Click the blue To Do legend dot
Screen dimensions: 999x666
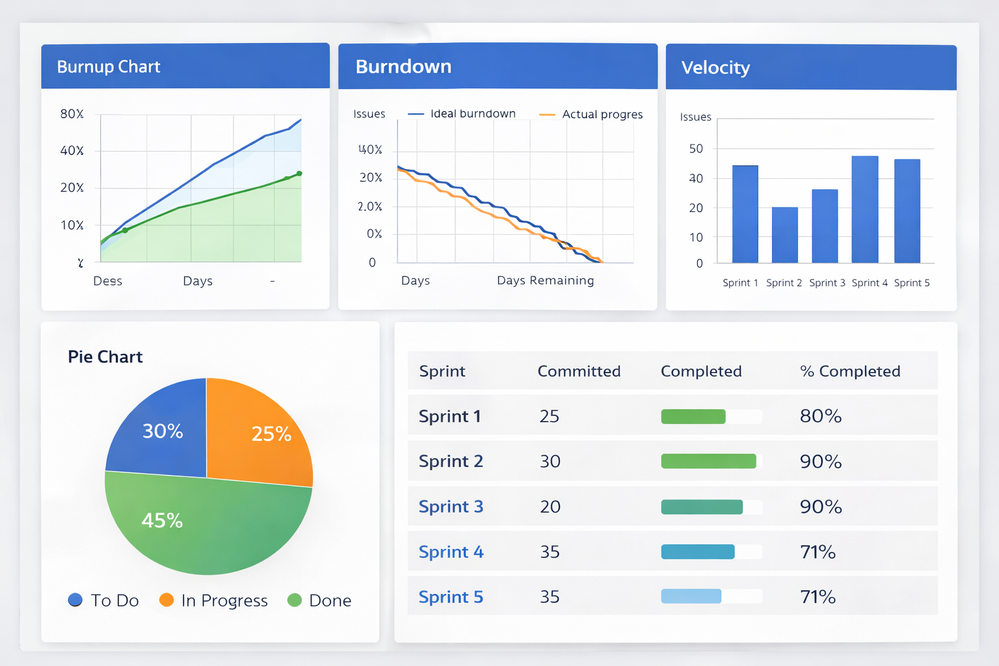pyautogui.click(x=75, y=600)
